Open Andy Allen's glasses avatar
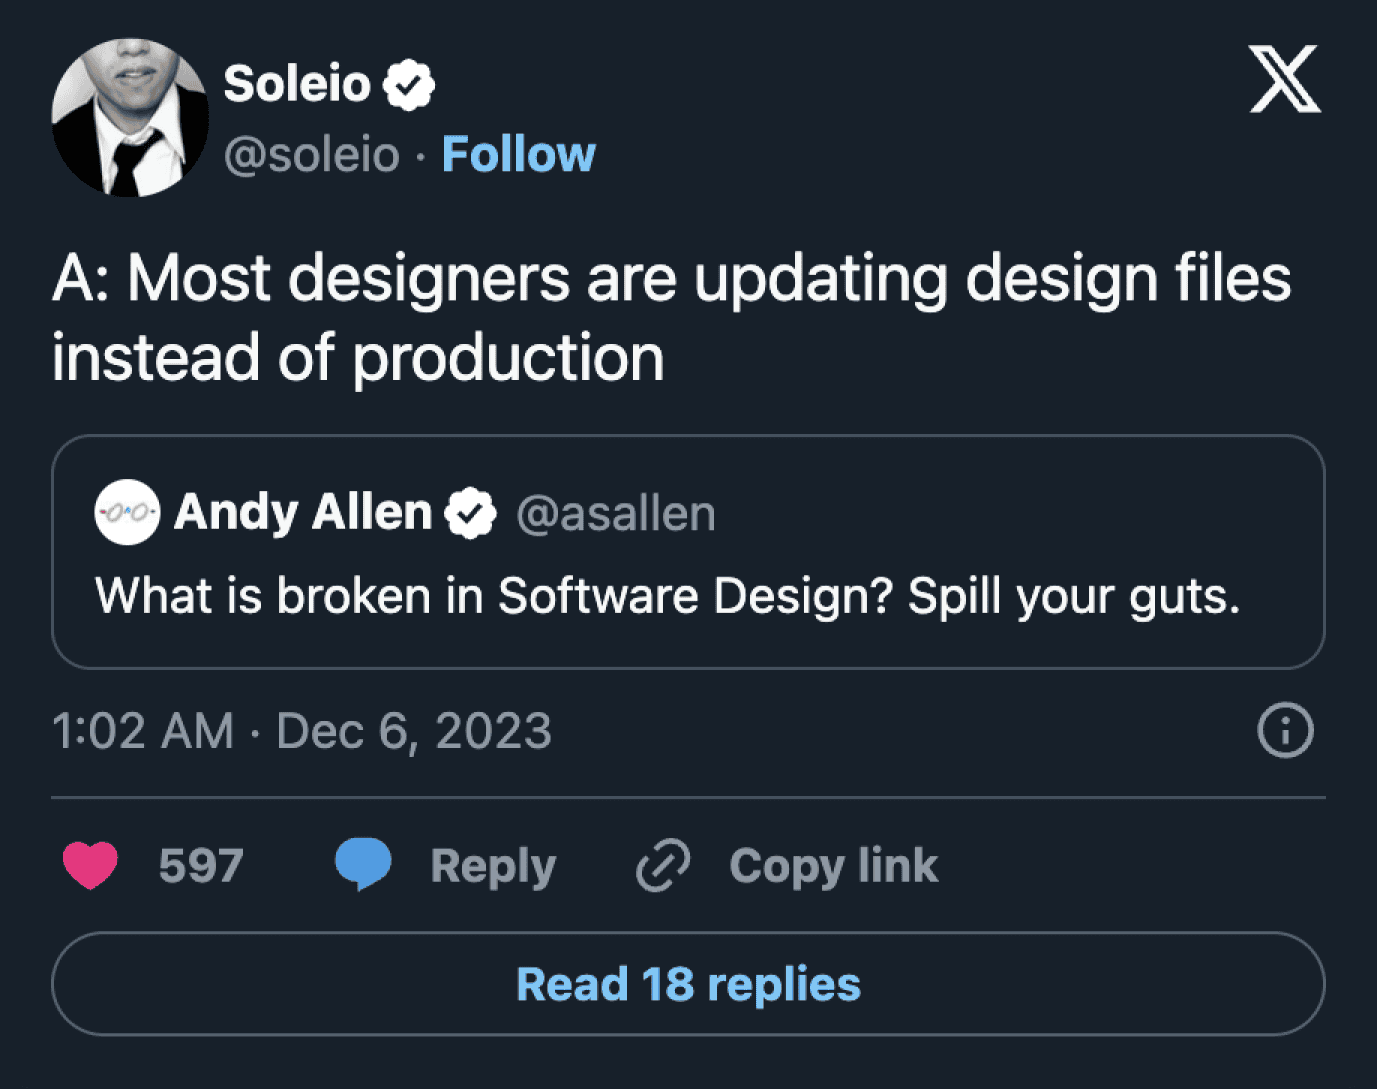This screenshot has width=1377, height=1089. tap(127, 512)
